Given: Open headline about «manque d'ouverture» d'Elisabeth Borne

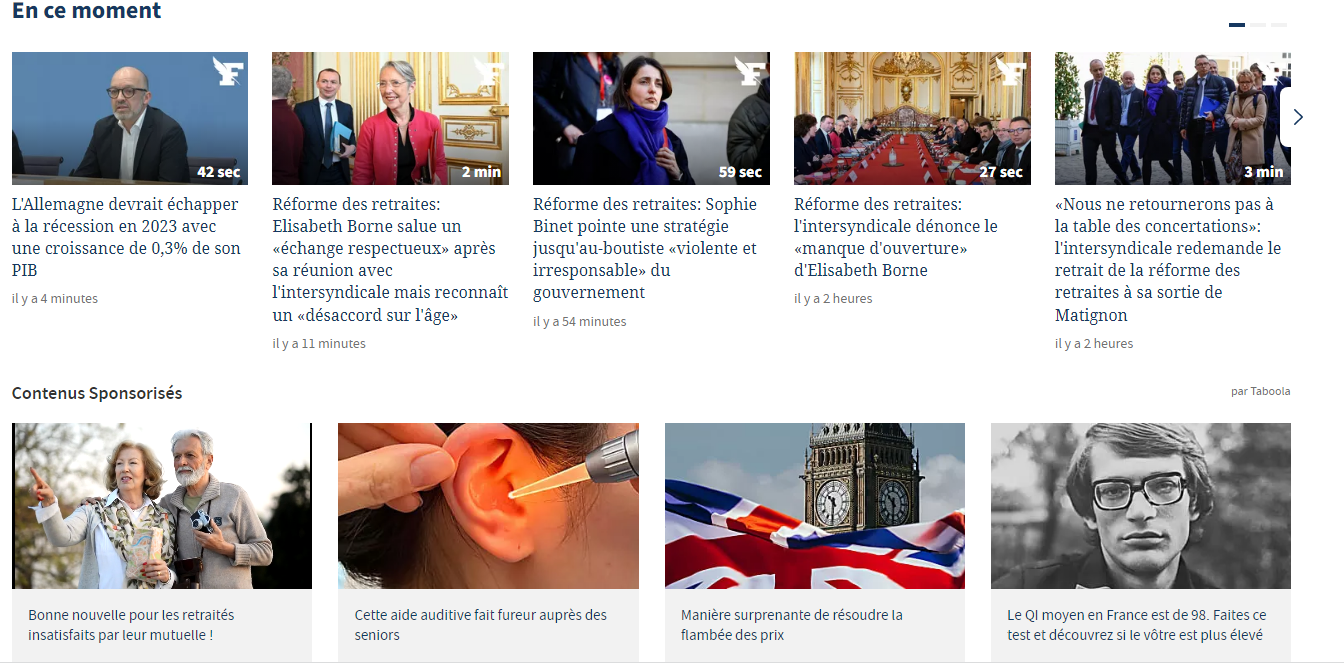Looking at the screenshot, I should tap(896, 237).
